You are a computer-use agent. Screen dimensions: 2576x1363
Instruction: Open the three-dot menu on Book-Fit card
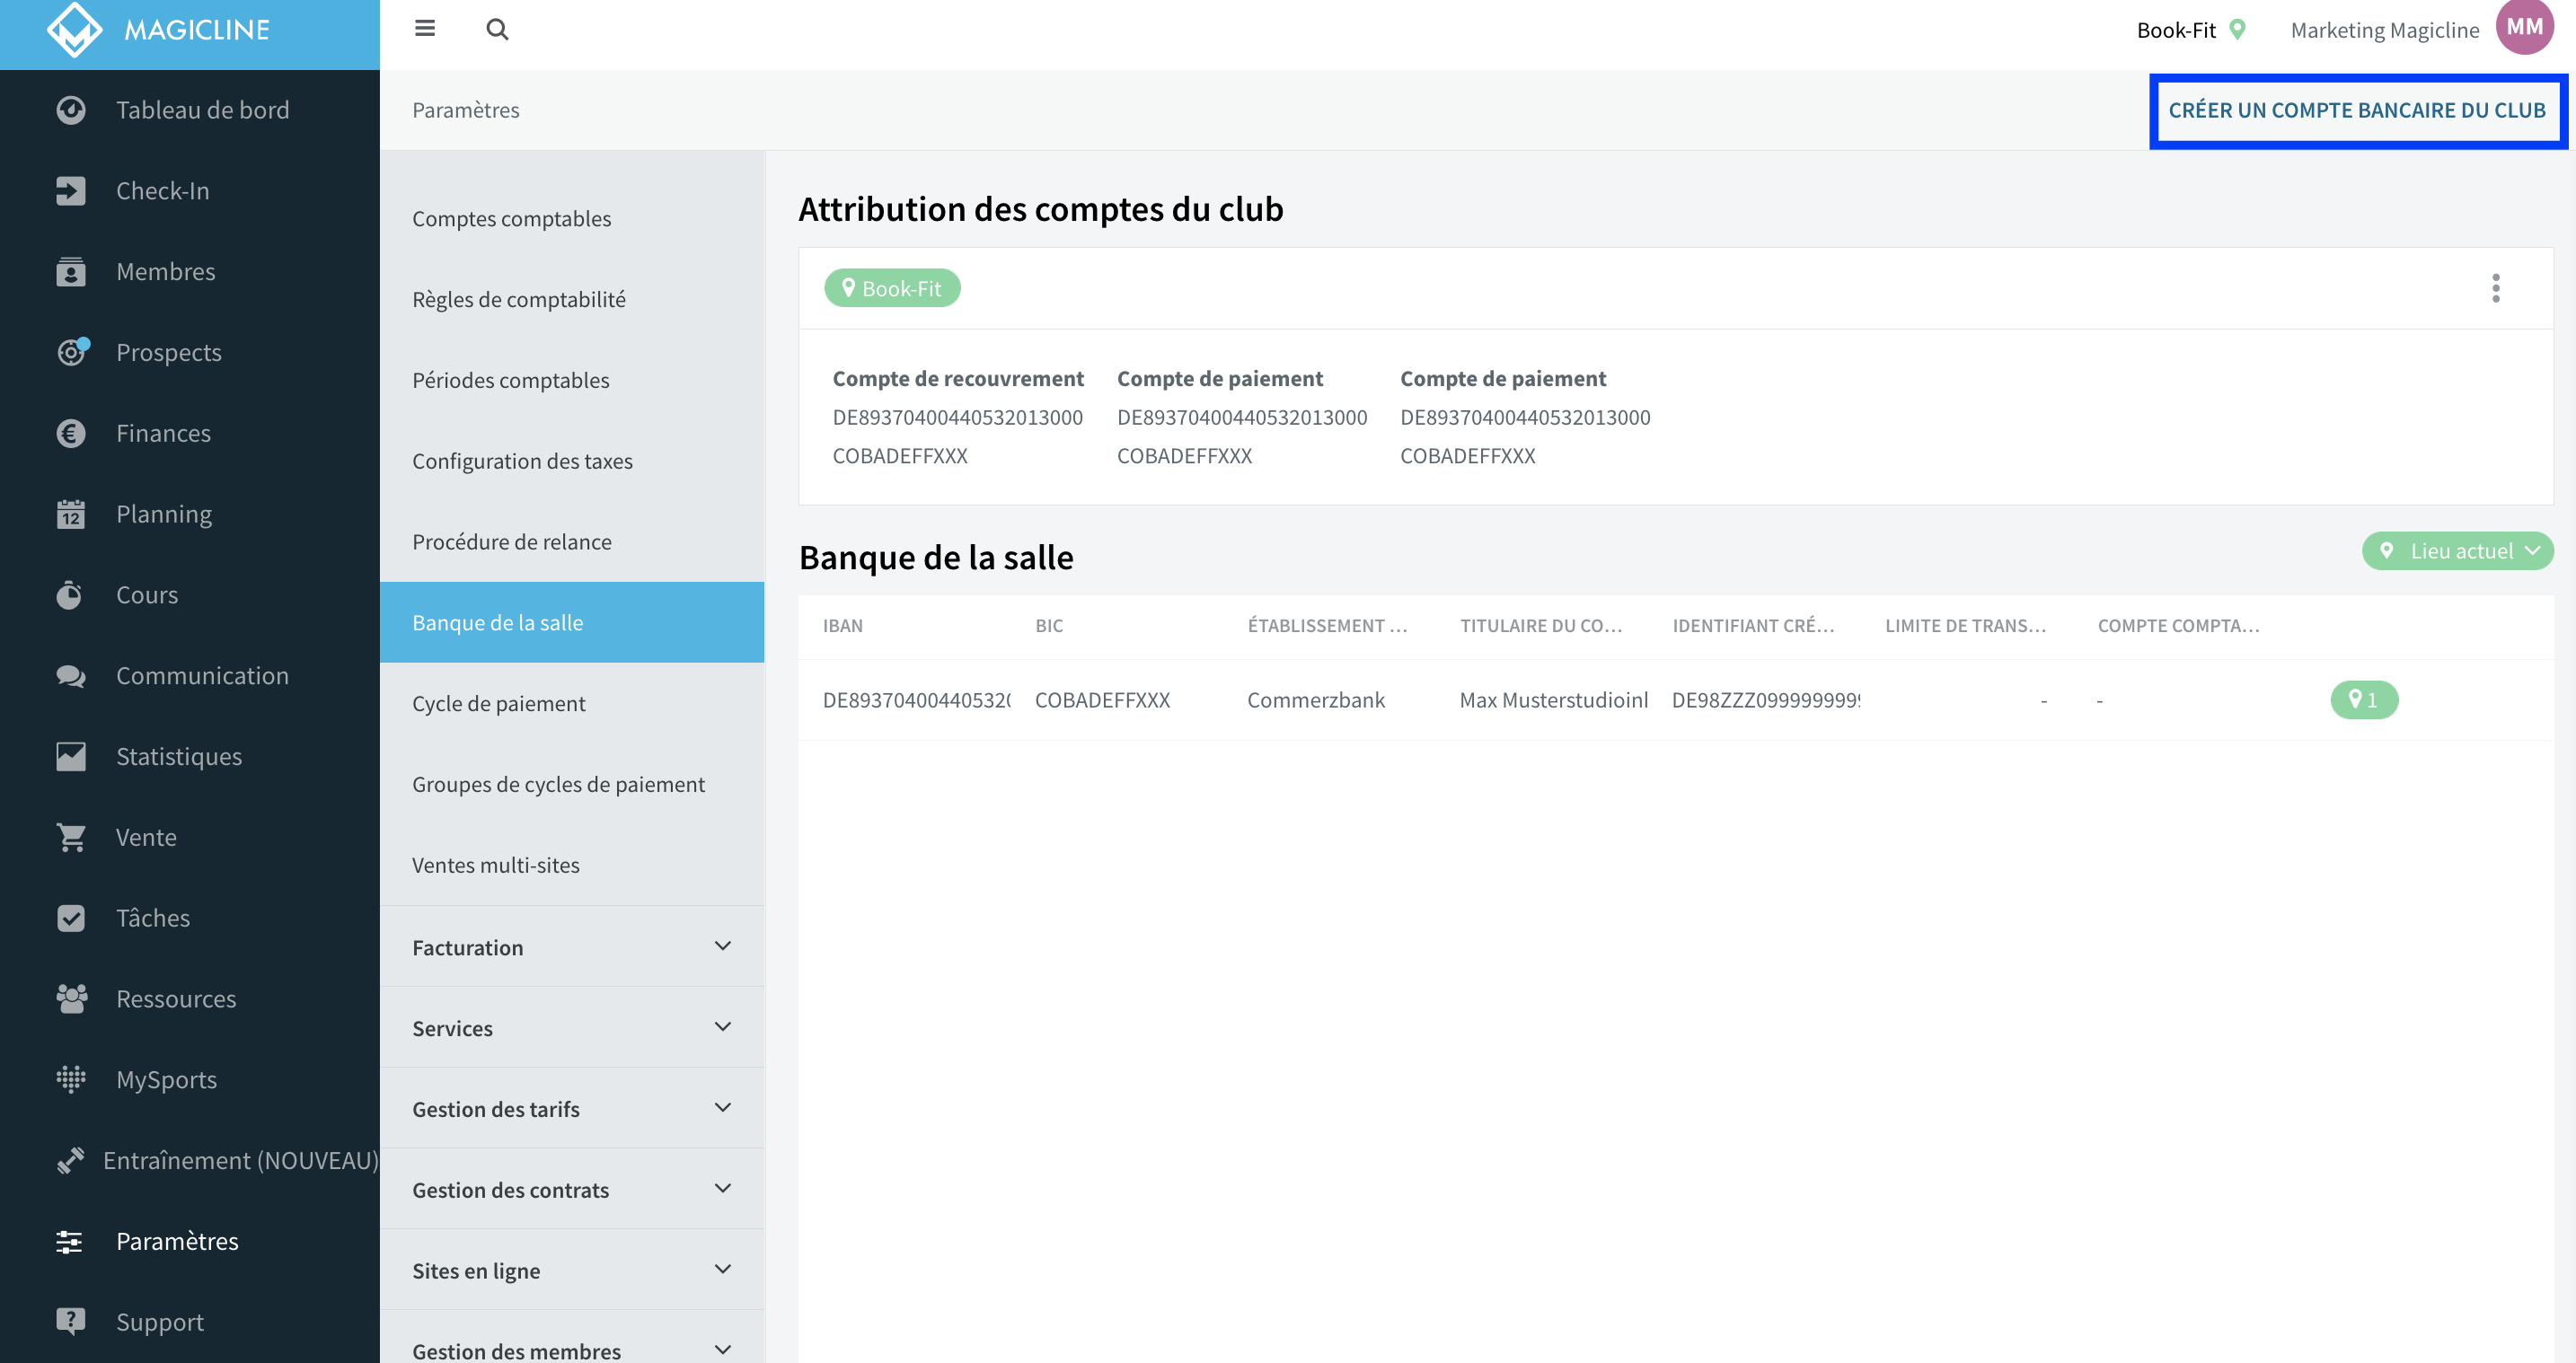click(x=2496, y=288)
